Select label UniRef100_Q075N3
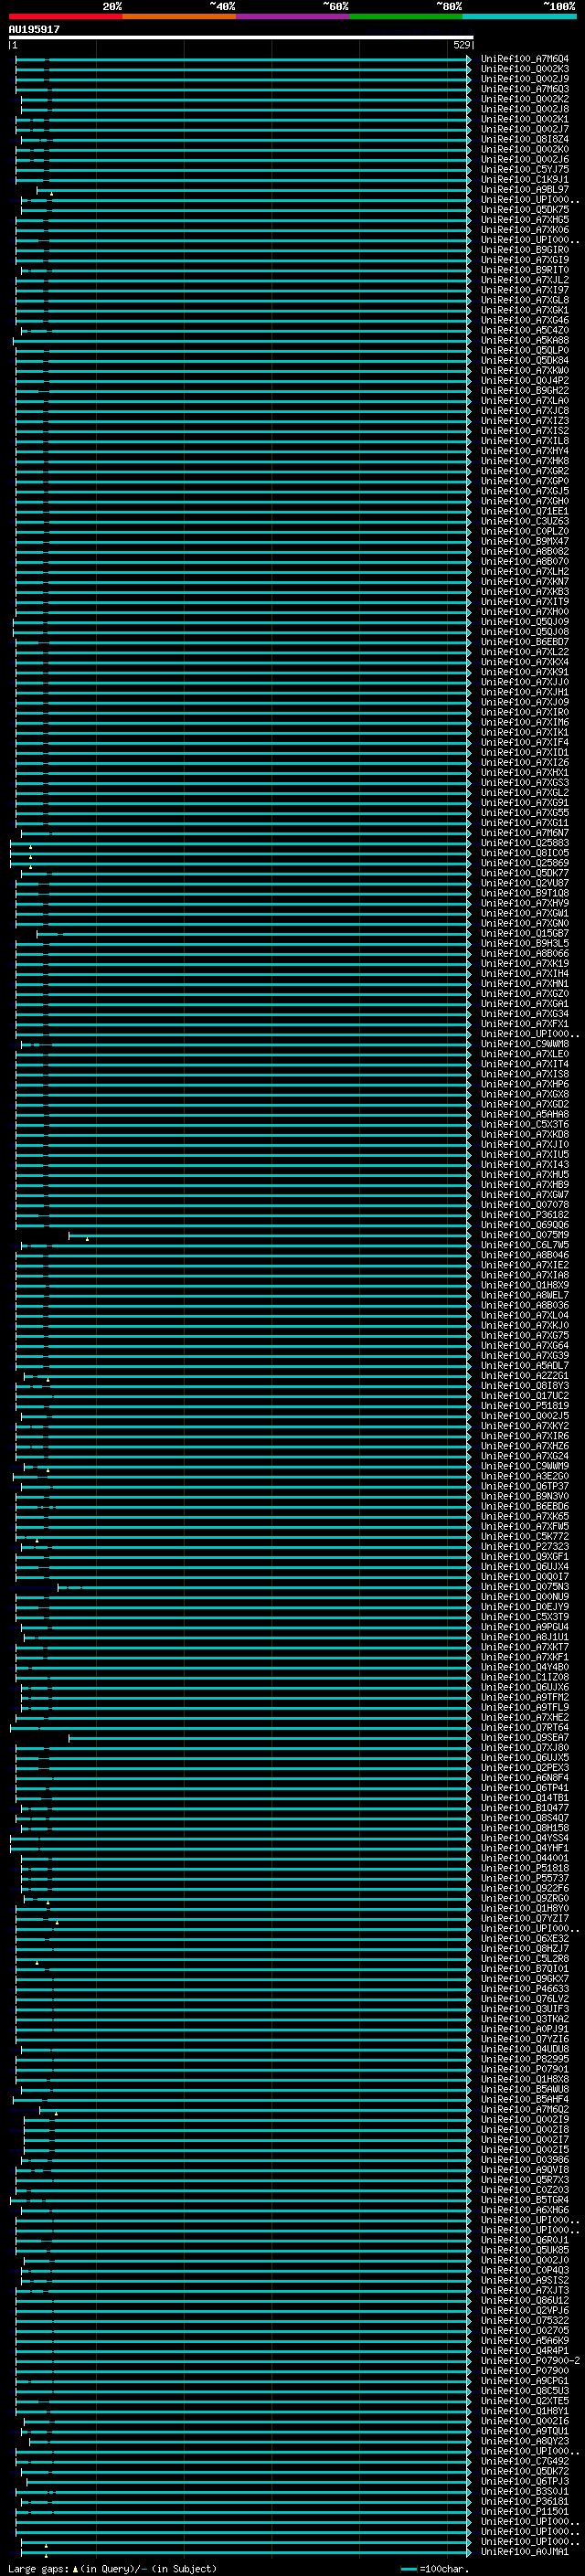This screenshot has height=2576, width=585. pos(525,1586)
